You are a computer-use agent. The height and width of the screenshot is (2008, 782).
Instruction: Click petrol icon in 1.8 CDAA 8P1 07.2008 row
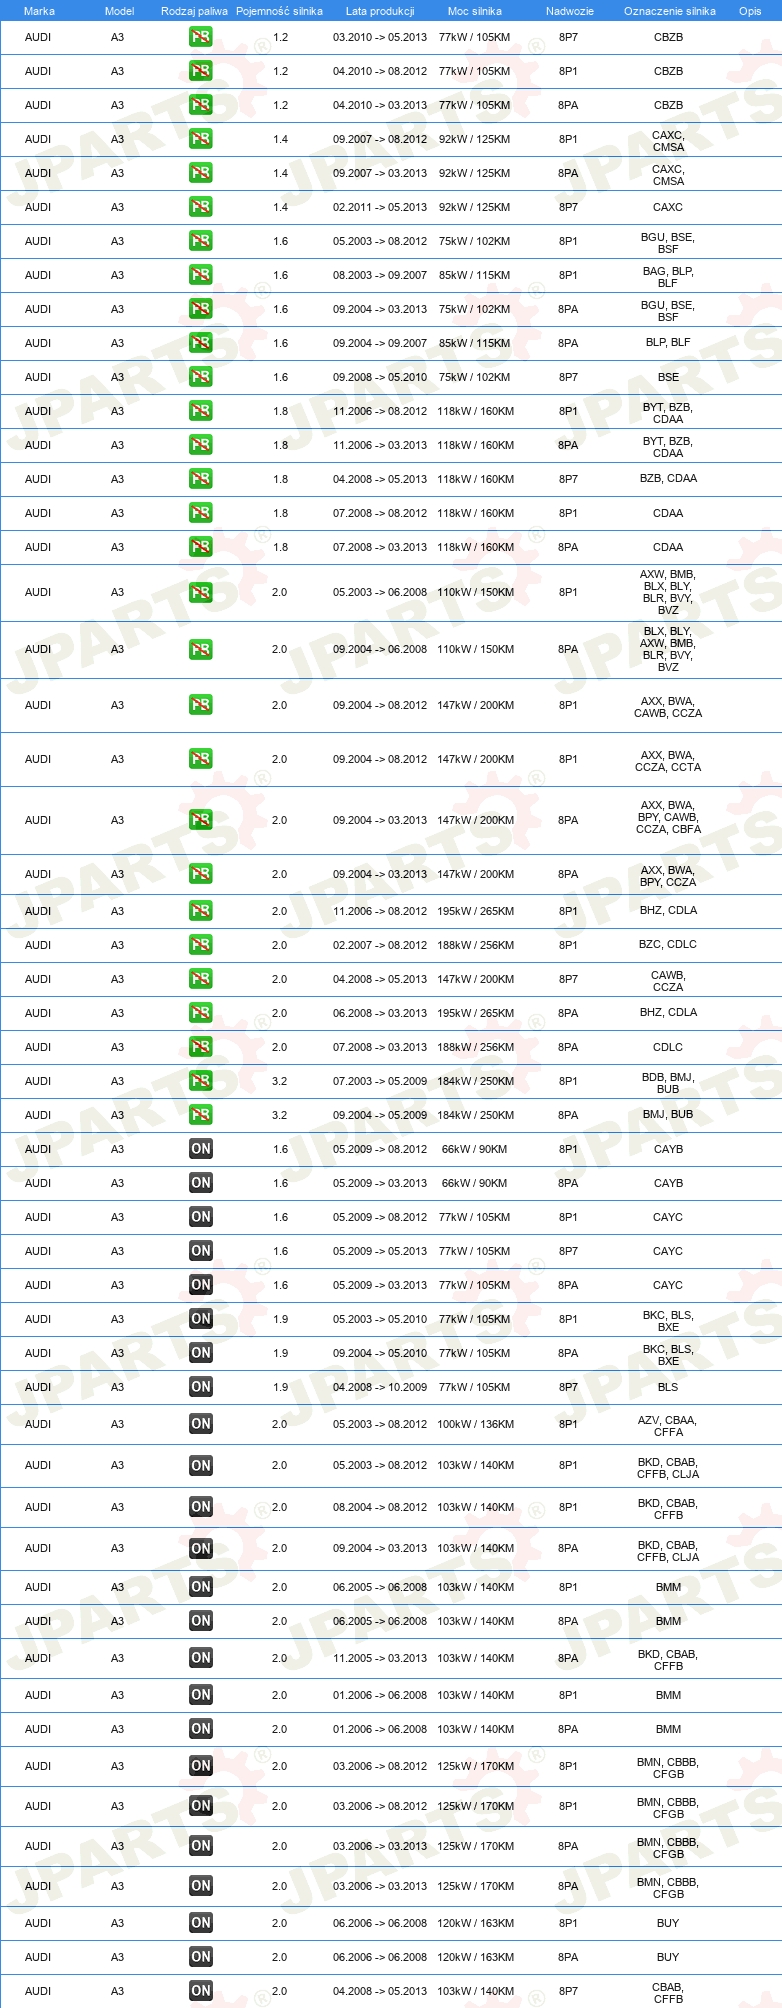coord(201,513)
